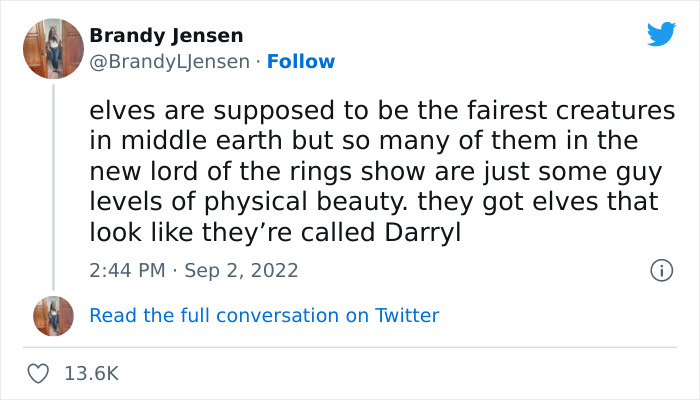The width and height of the screenshot is (700, 400).
Task: Follow Brandy Jensen
Action: click(304, 61)
